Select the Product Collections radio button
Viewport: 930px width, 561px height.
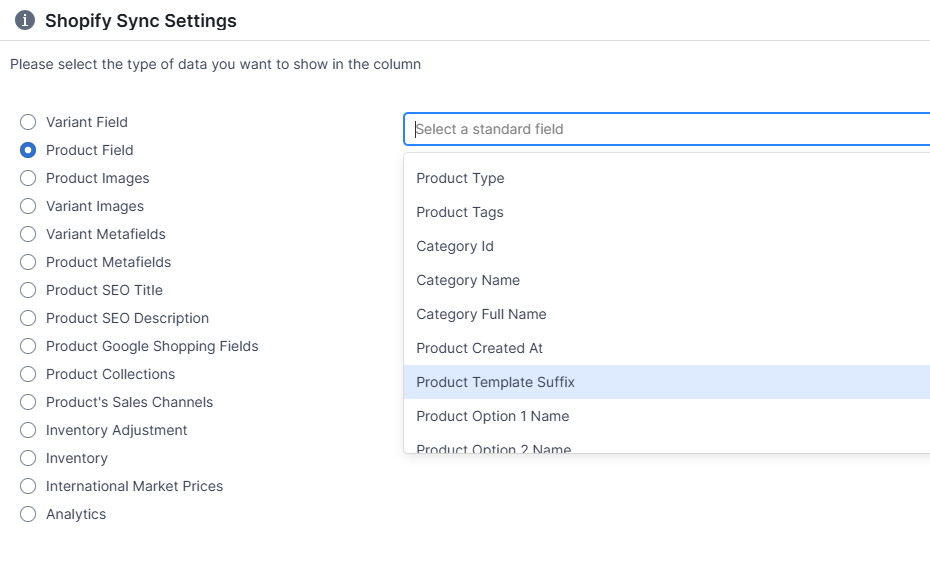[28, 374]
